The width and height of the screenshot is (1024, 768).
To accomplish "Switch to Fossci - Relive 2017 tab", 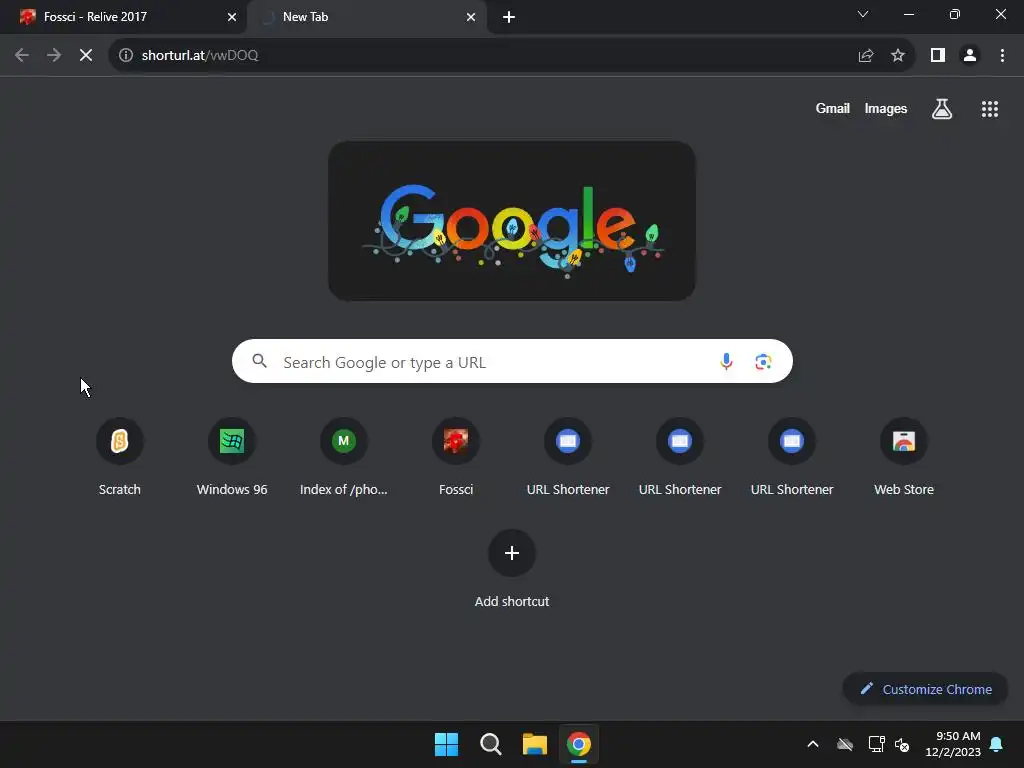I will [123, 17].
